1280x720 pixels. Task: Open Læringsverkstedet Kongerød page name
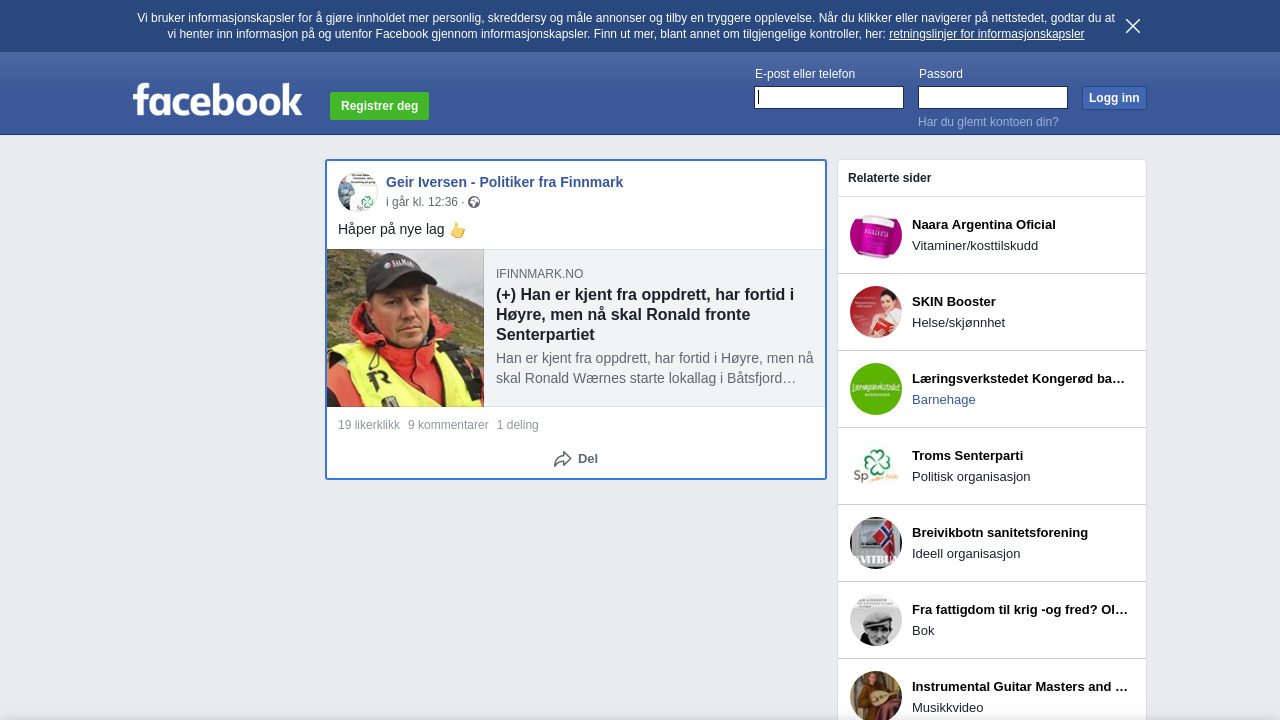(x=1019, y=378)
